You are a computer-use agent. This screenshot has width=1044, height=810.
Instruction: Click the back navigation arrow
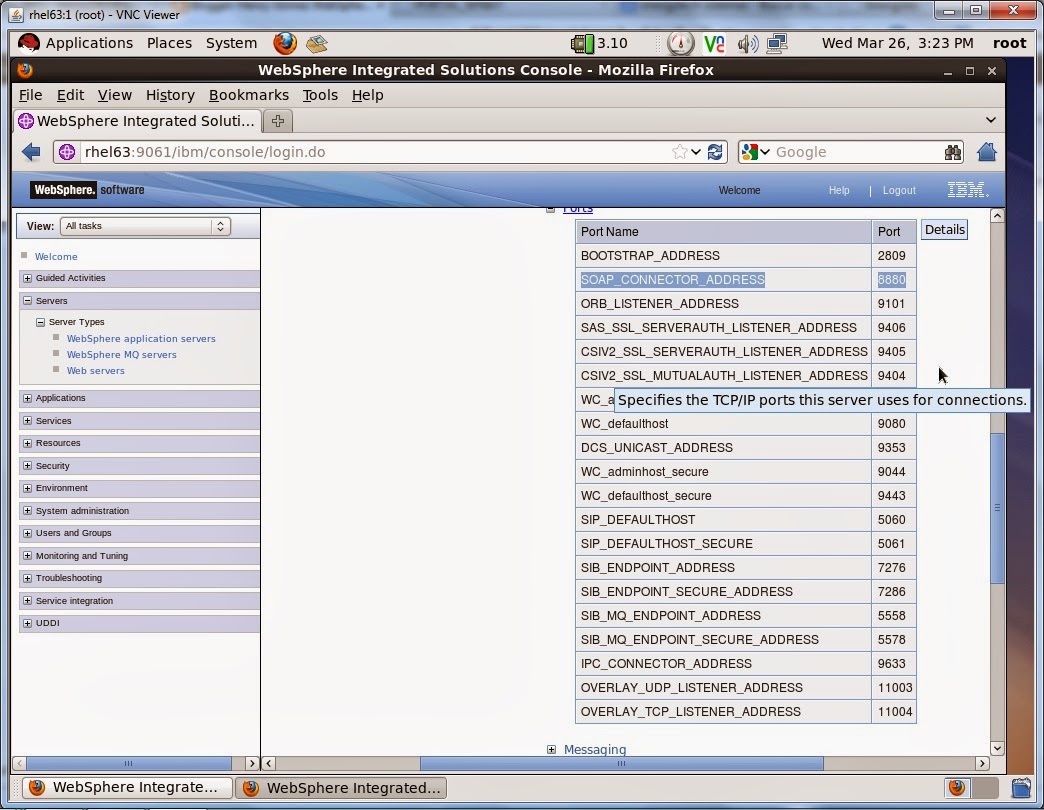click(x=31, y=151)
